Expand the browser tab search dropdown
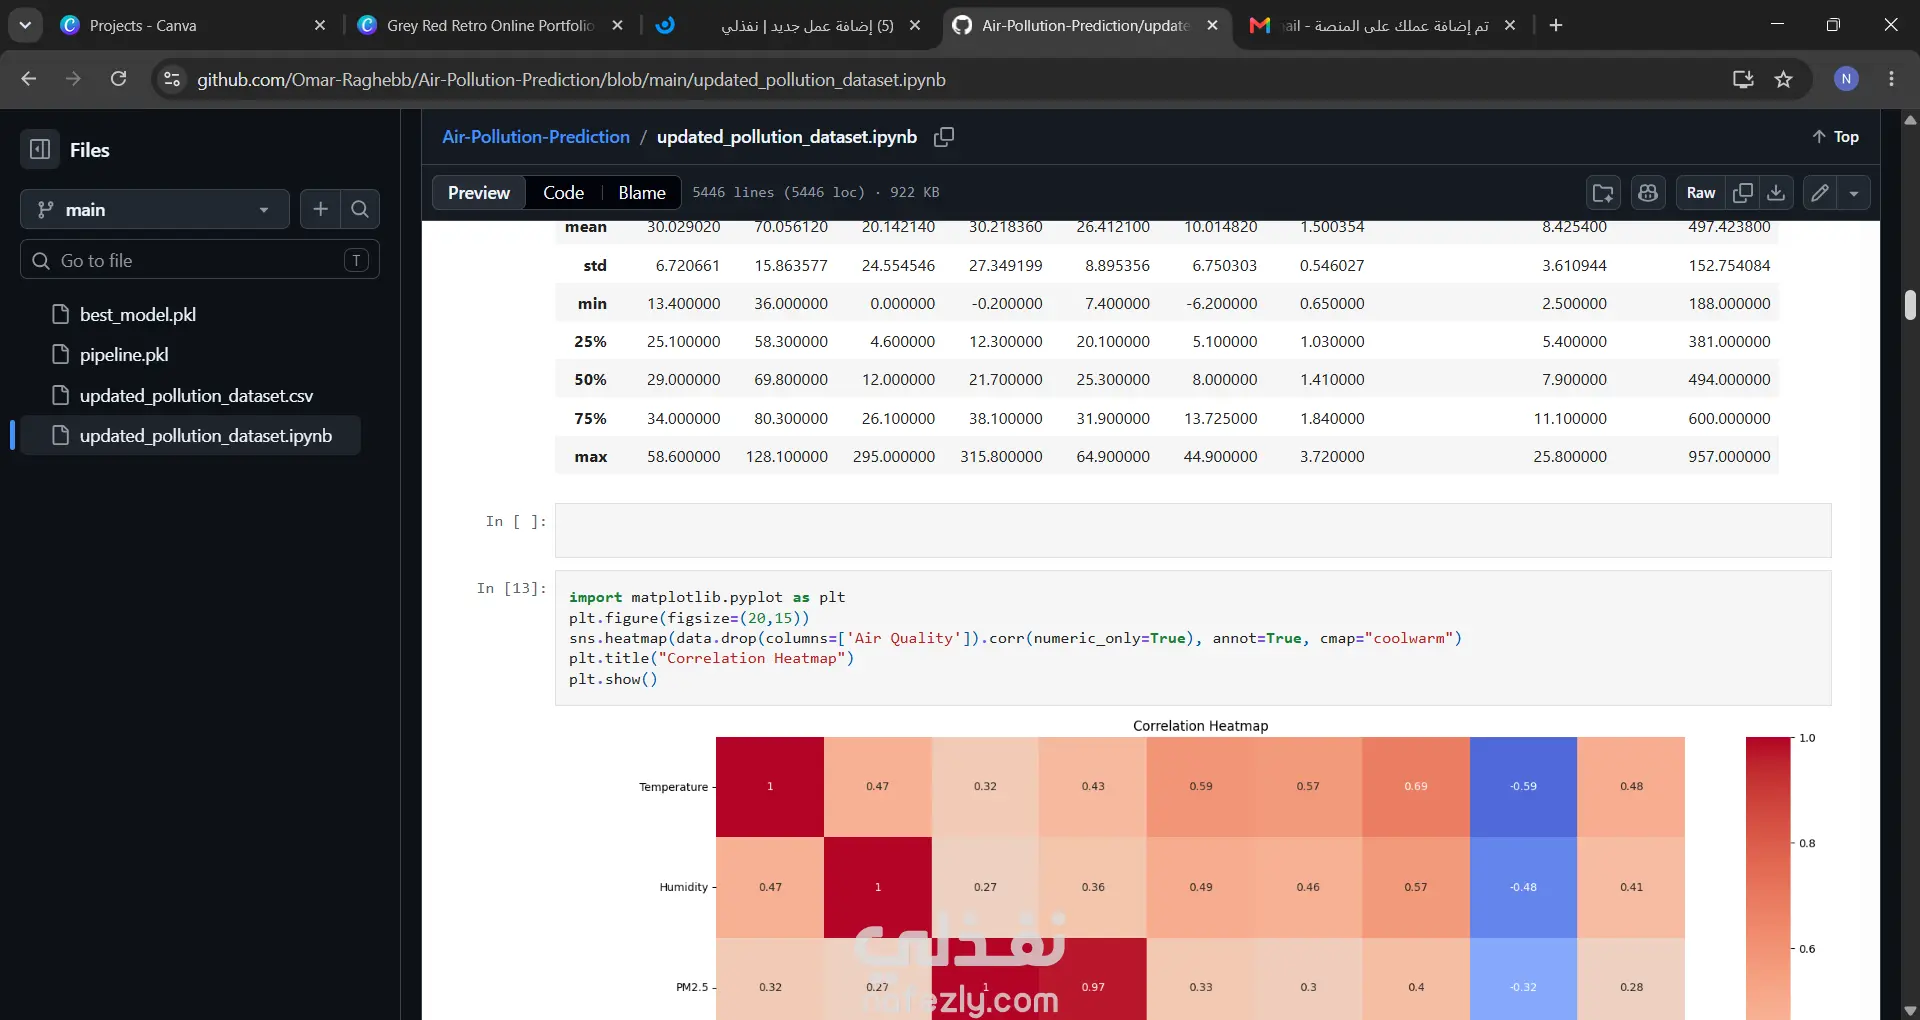The height and width of the screenshot is (1020, 1920). click(25, 25)
